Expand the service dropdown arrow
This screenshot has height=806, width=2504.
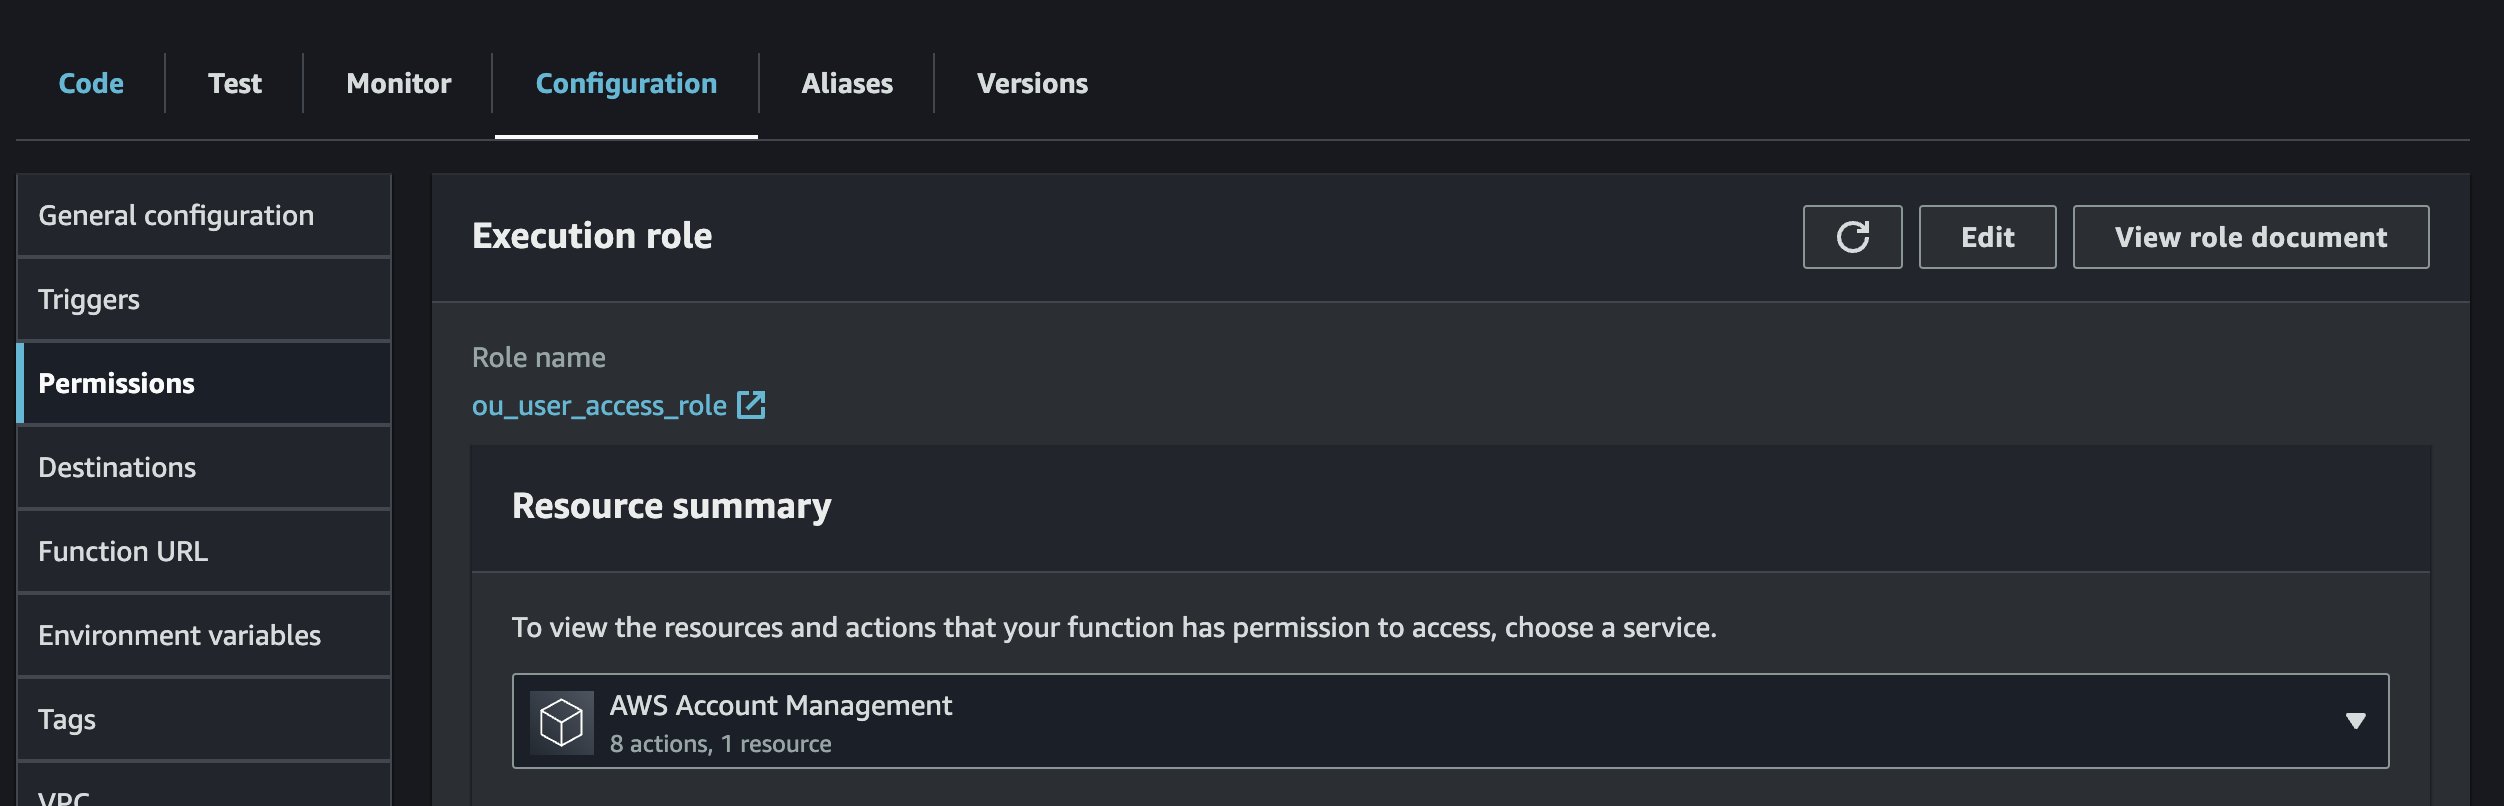2355,721
